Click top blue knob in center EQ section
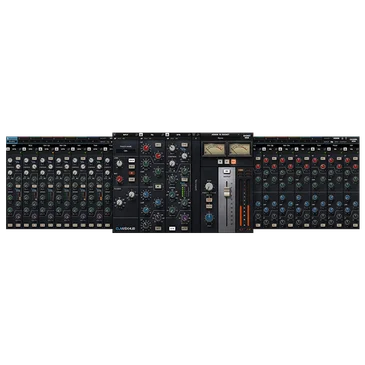This screenshot has width=365, height=365. [x=146, y=194]
